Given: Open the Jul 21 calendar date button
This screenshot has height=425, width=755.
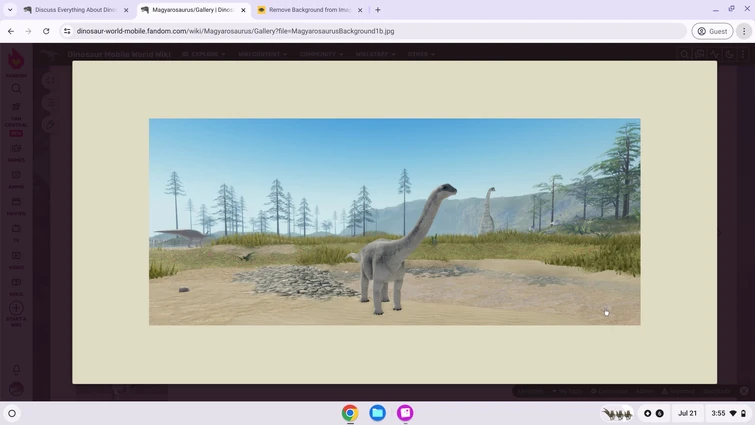Looking at the screenshot, I should coord(687,413).
